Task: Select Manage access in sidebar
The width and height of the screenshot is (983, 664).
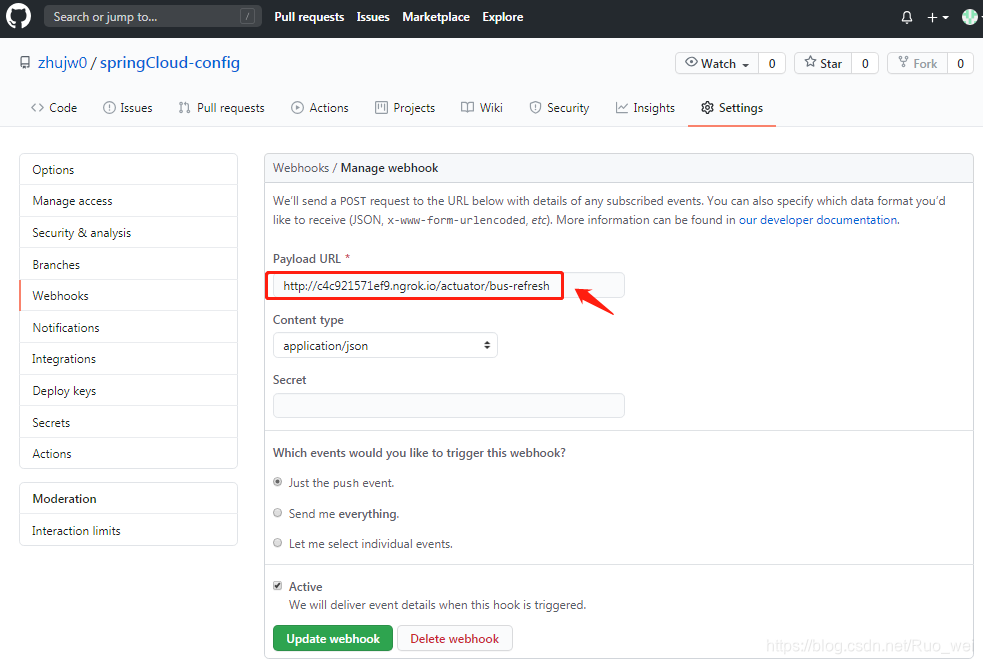Action: point(129,201)
